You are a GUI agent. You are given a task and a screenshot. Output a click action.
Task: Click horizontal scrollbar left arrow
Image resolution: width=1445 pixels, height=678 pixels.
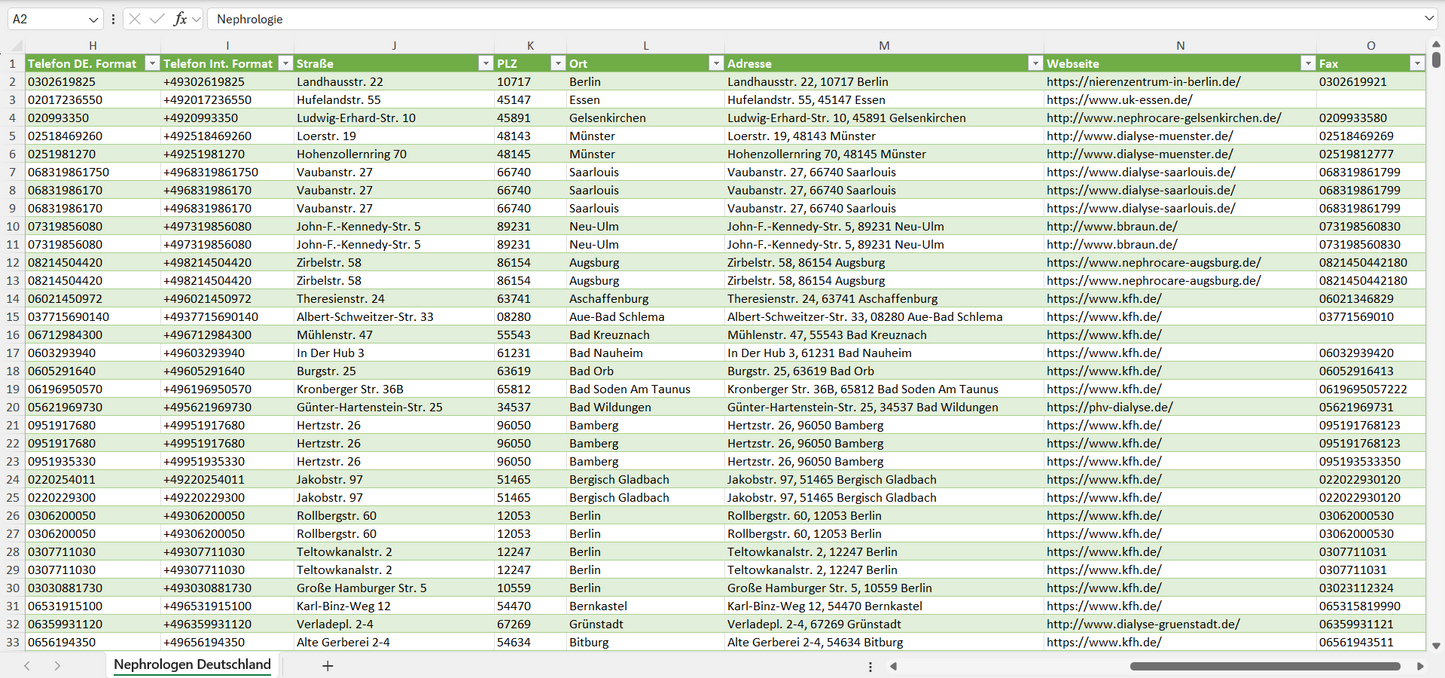click(x=893, y=666)
